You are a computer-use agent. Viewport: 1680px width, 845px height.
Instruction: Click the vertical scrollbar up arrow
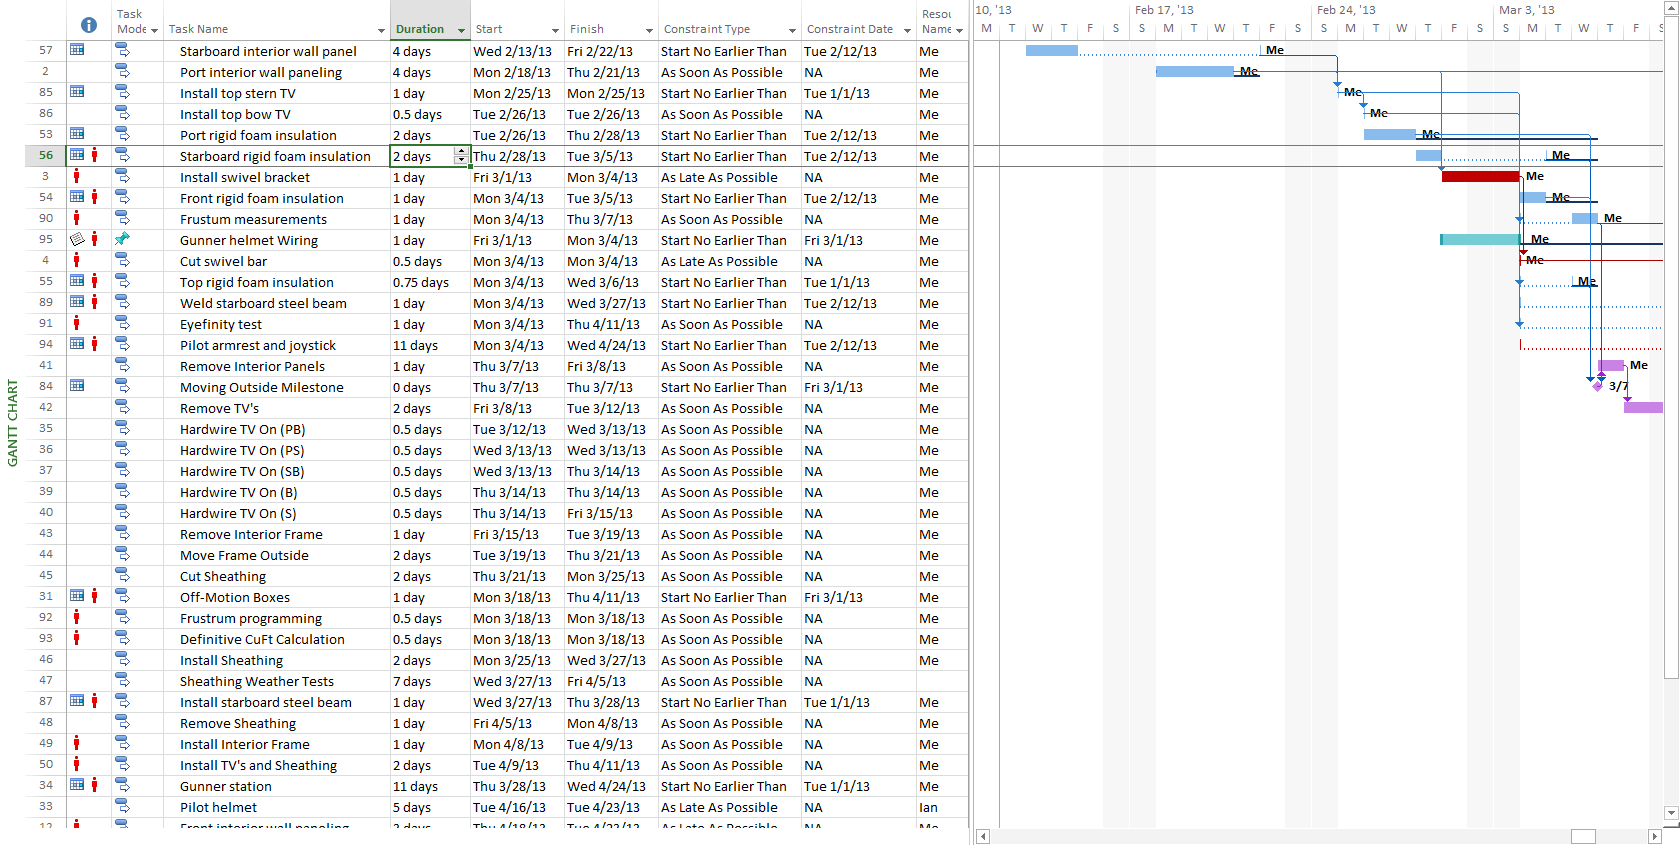point(1671,8)
